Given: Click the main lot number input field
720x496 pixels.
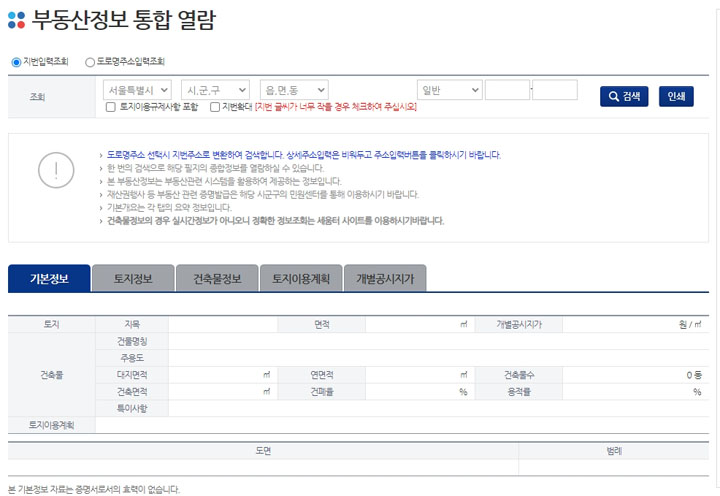Looking at the screenshot, I should tap(507, 90).
